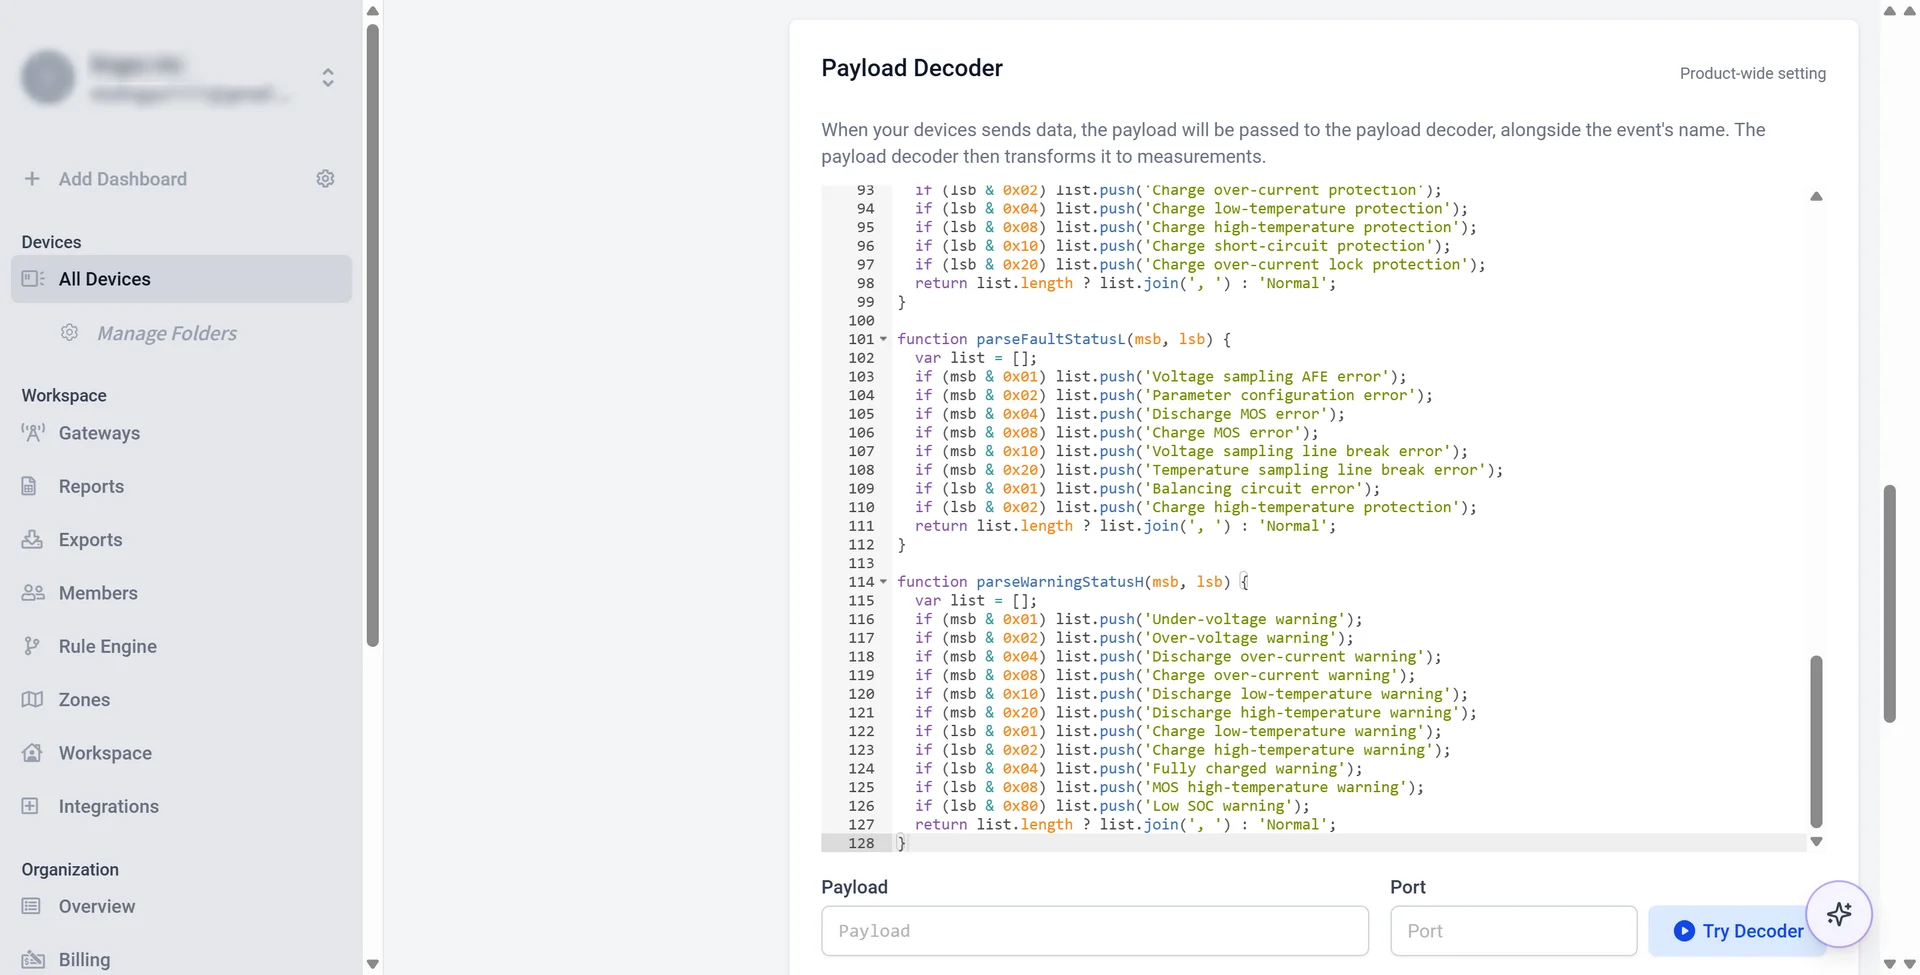Open Zones via its map icon
This screenshot has height=975, width=1920.
coord(32,699)
